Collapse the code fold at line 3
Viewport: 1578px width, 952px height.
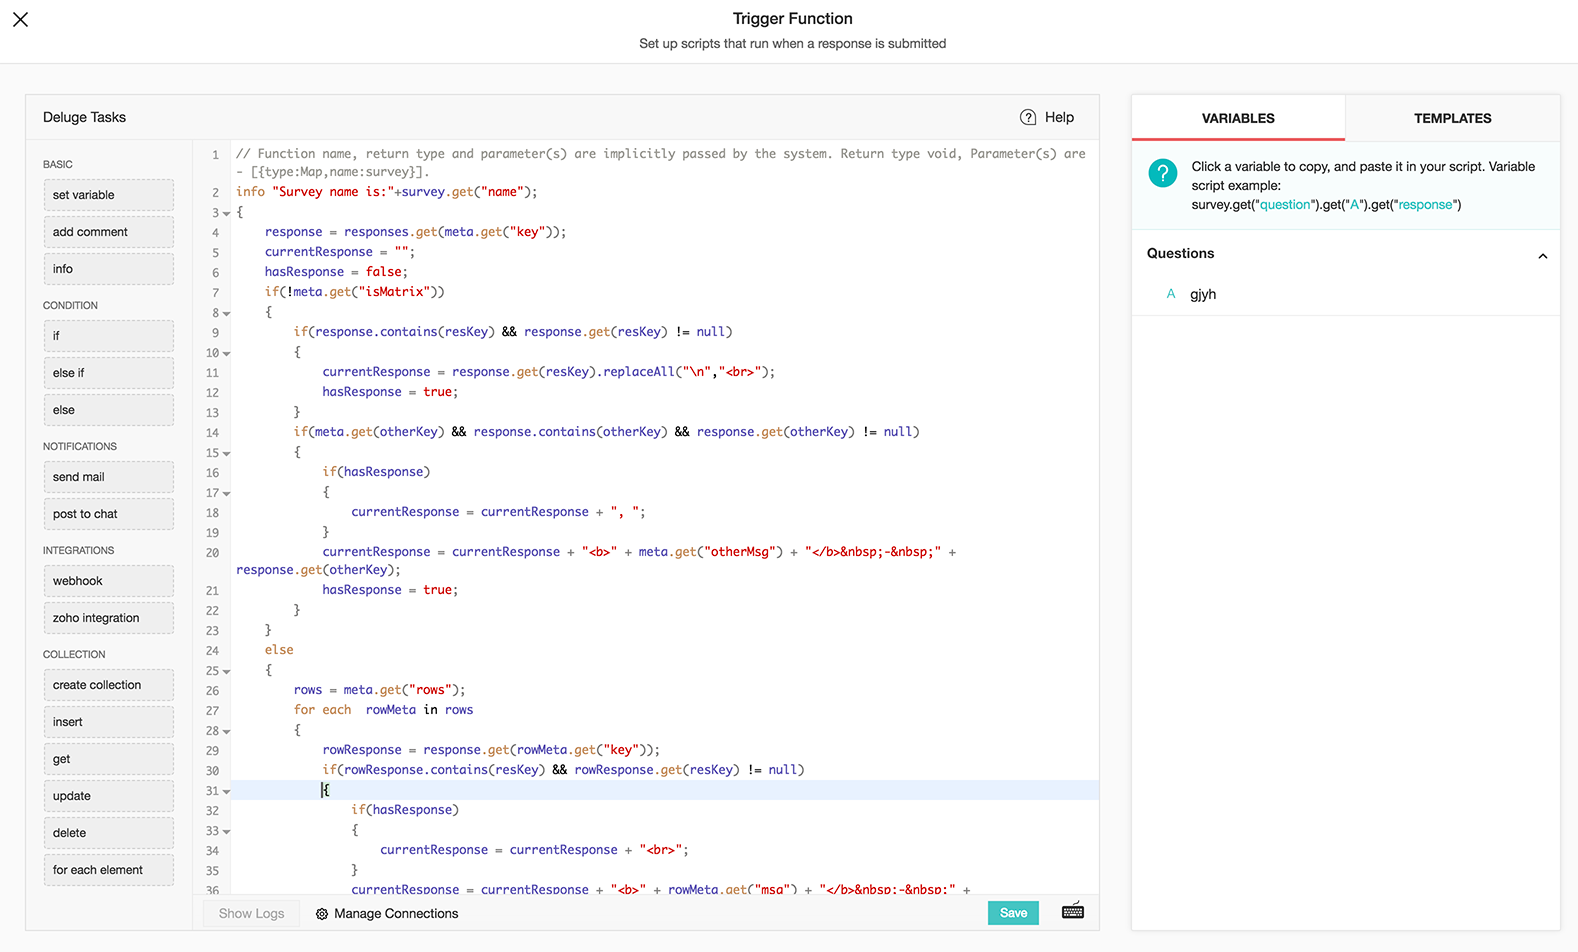227,214
